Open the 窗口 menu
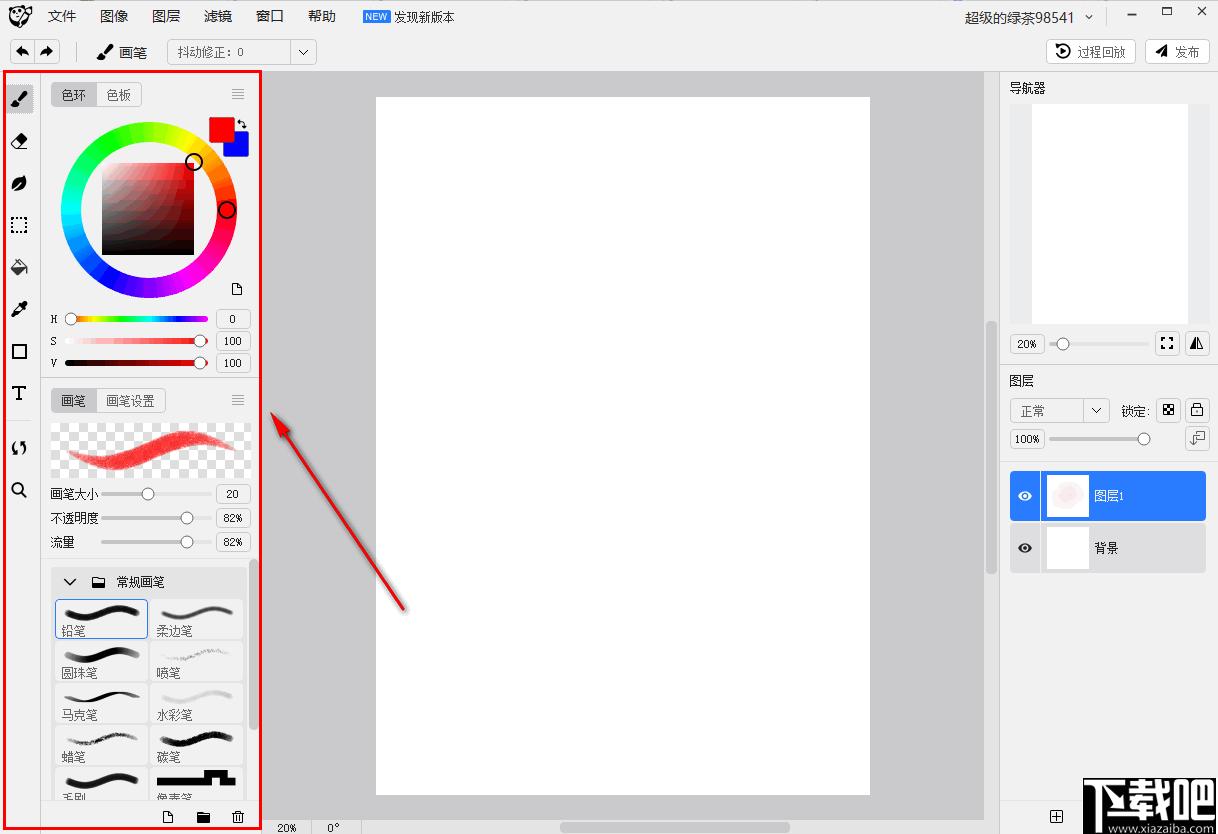 (x=270, y=16)
